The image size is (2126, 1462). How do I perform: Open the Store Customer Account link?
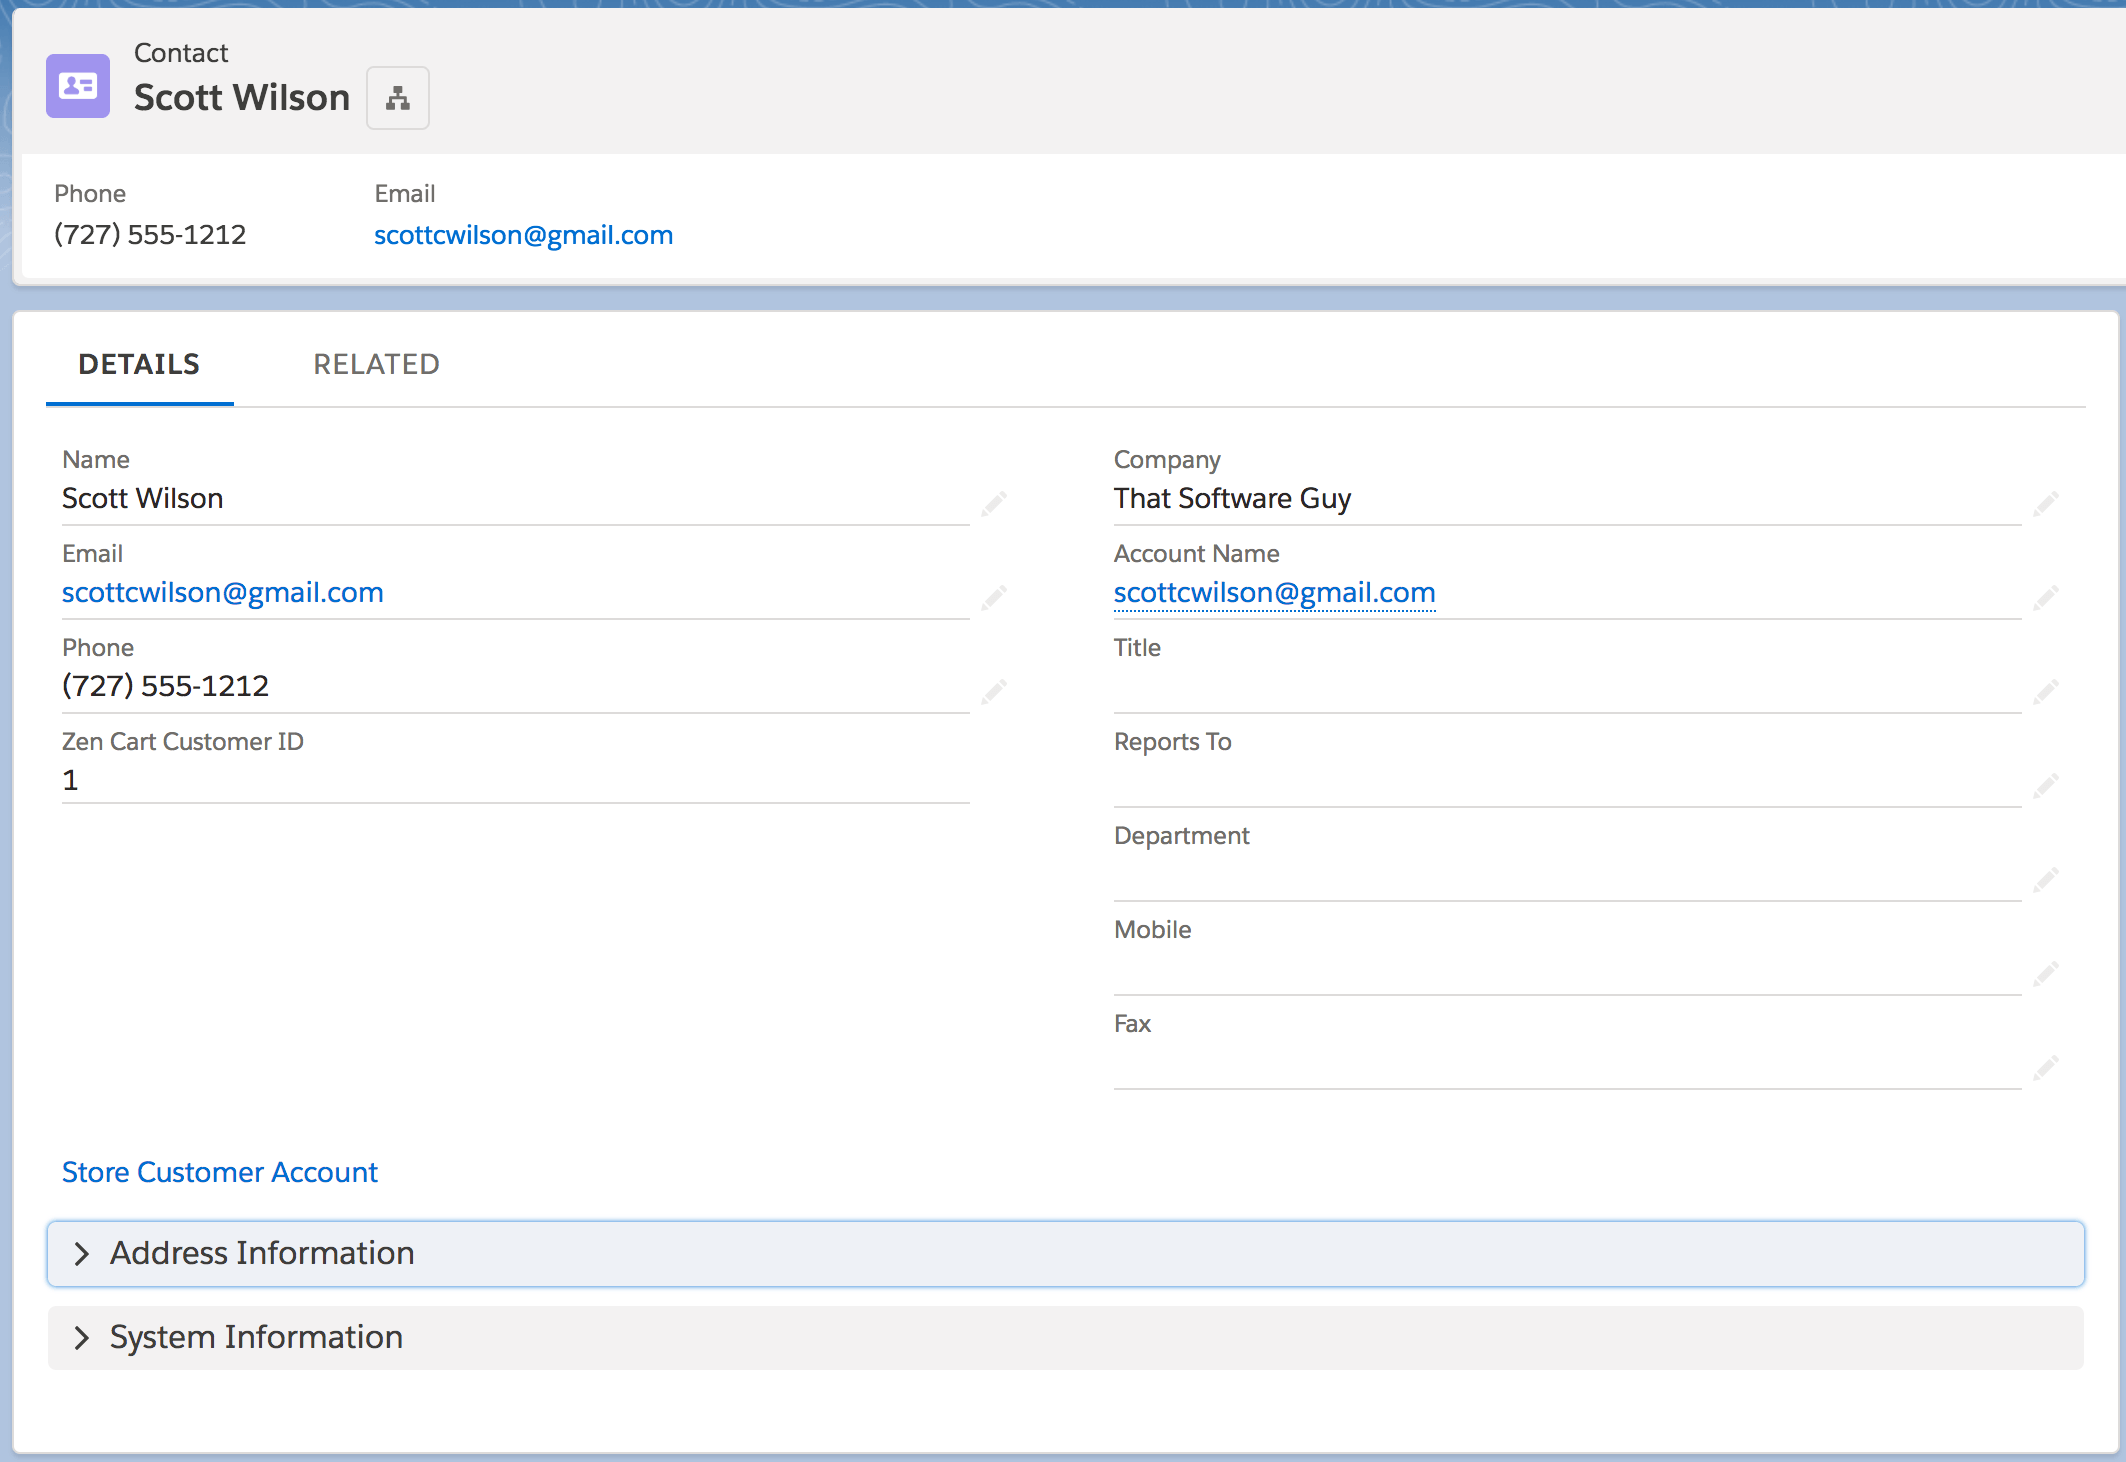click(x=220, y=1172)
